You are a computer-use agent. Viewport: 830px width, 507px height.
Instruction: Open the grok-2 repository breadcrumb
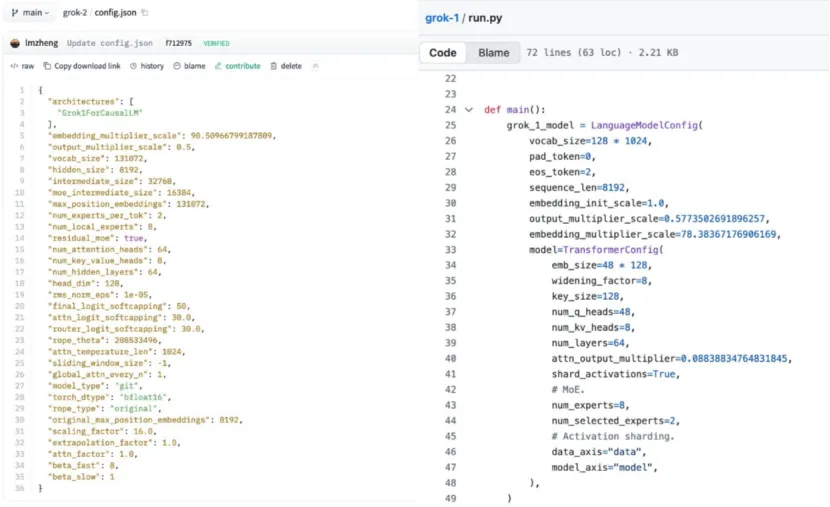[x=76, y=12]
